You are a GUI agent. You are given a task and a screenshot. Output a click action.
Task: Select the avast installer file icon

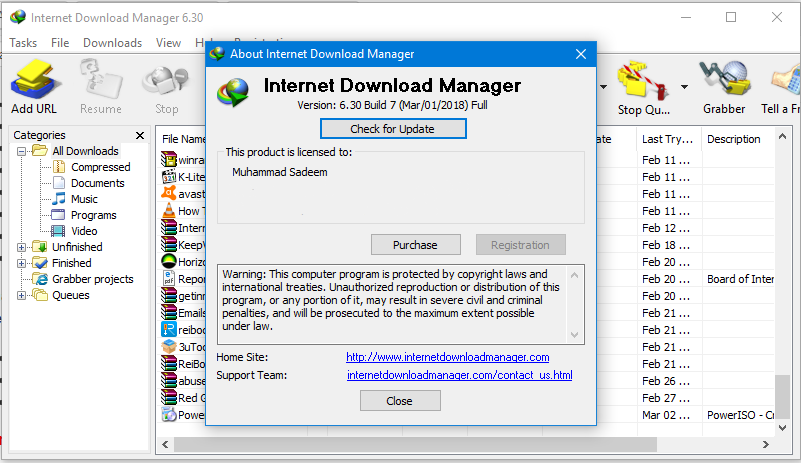(x=169, y=194)
